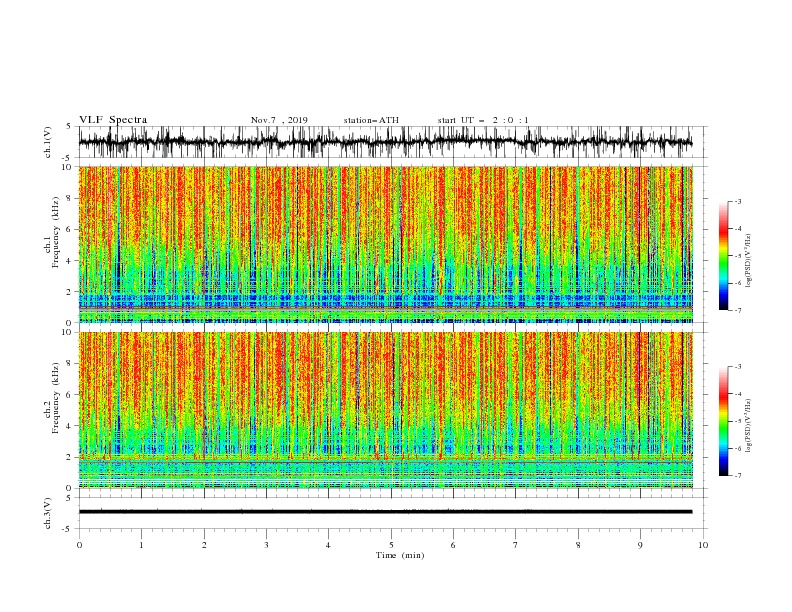The width and height of the screenshot is (792, 612).
Task: Click the '-7' value on lower colorbar
Action: click(737, 476)
